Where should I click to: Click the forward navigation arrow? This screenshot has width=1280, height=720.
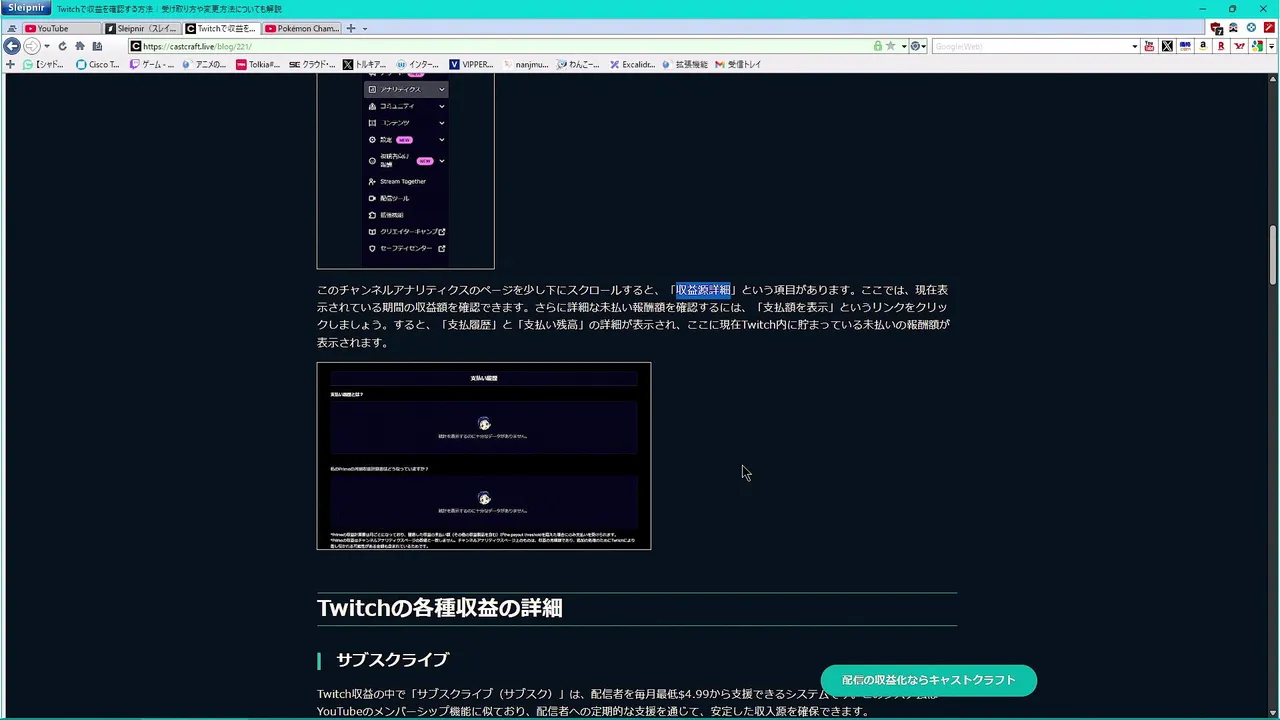[31, 46]
